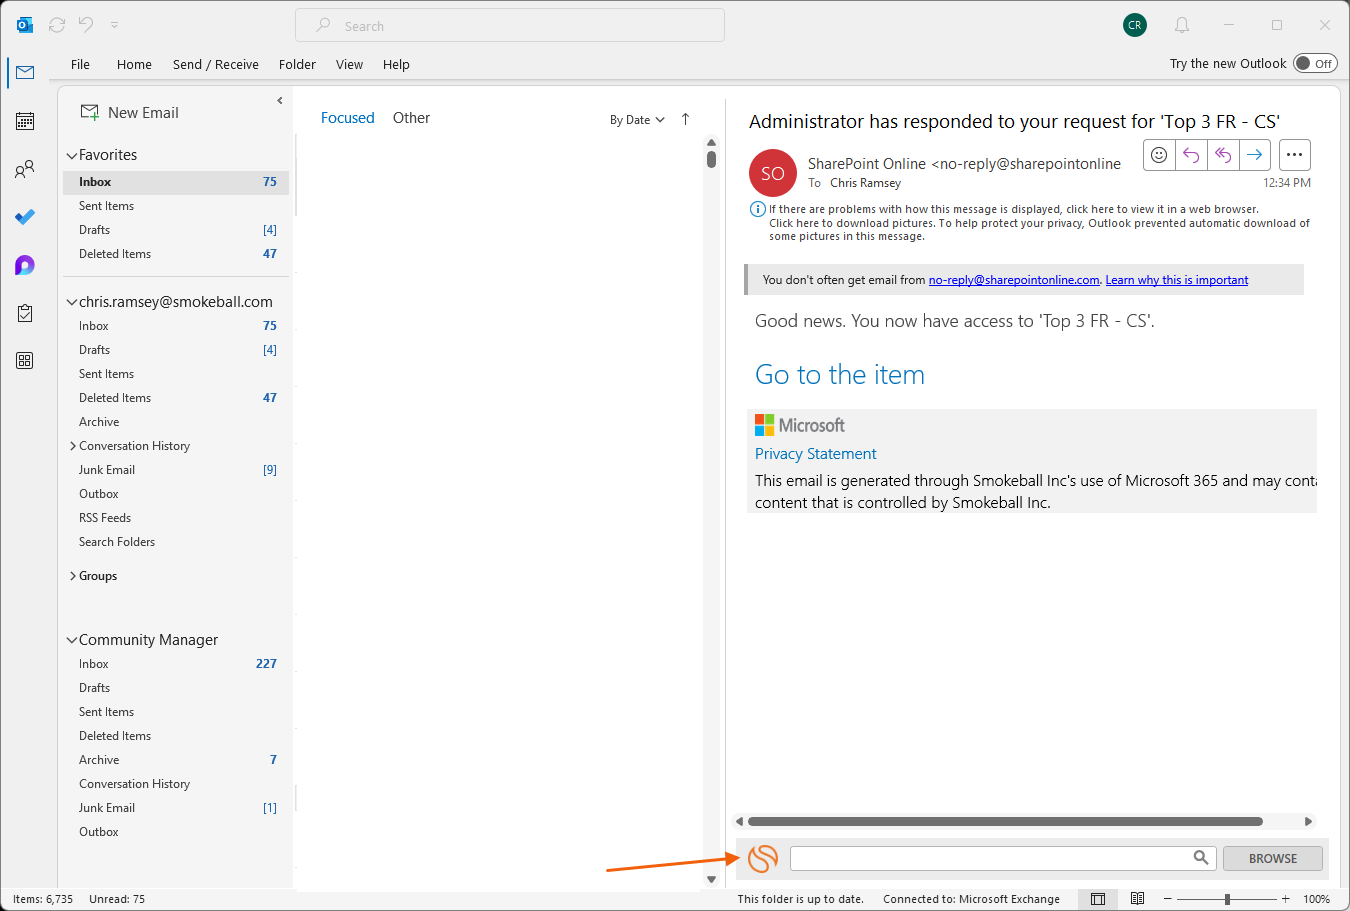
Task: Open the Tasks clipboard icon
Action: coord(25,313)
